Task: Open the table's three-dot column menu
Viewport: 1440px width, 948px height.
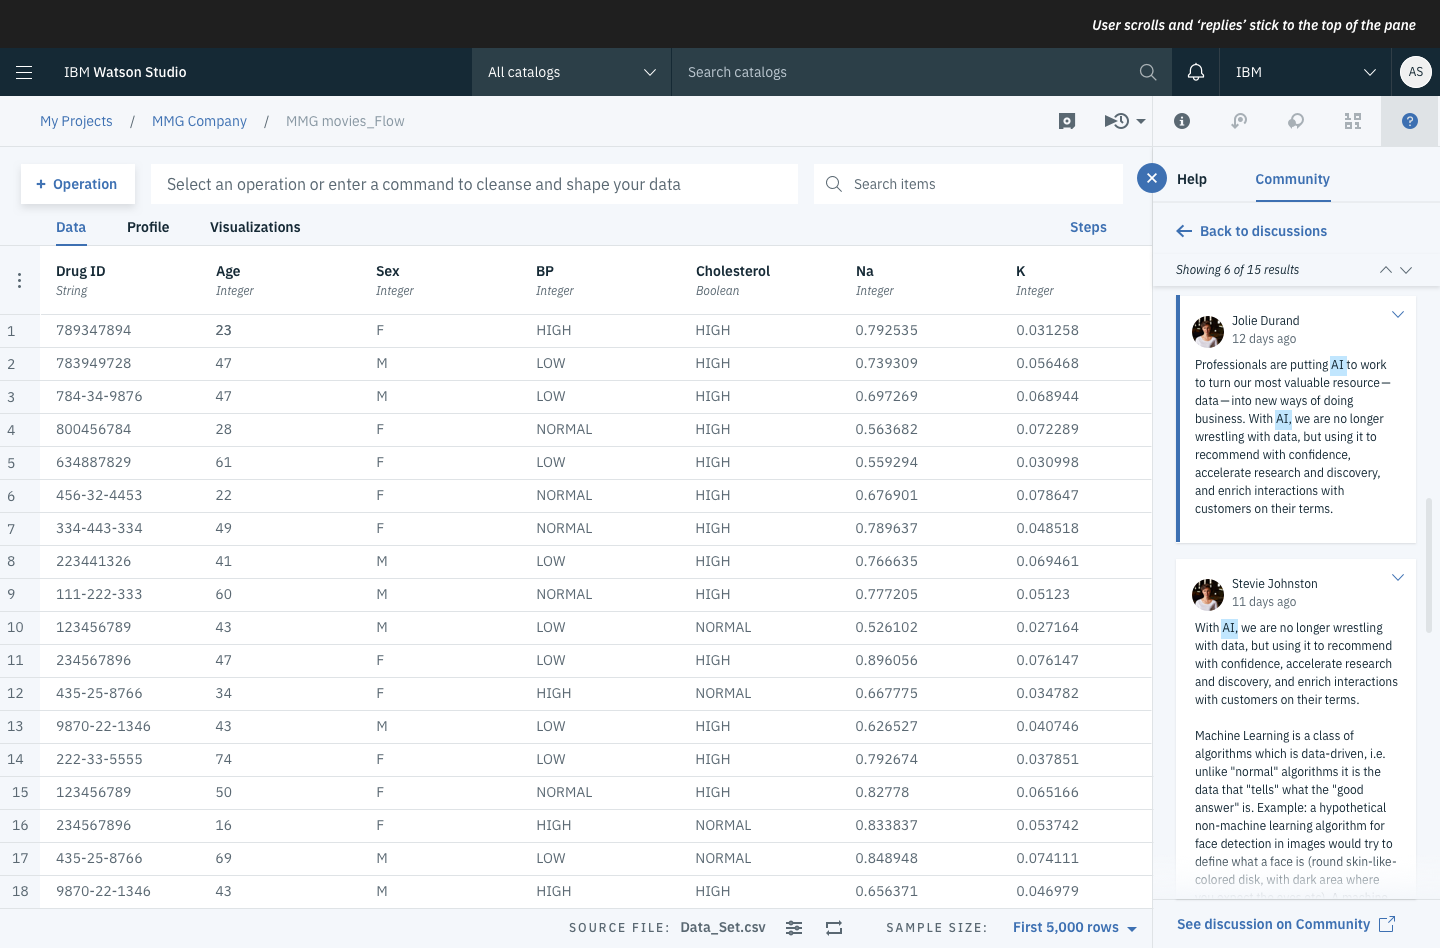Action: tap(19, 281)
